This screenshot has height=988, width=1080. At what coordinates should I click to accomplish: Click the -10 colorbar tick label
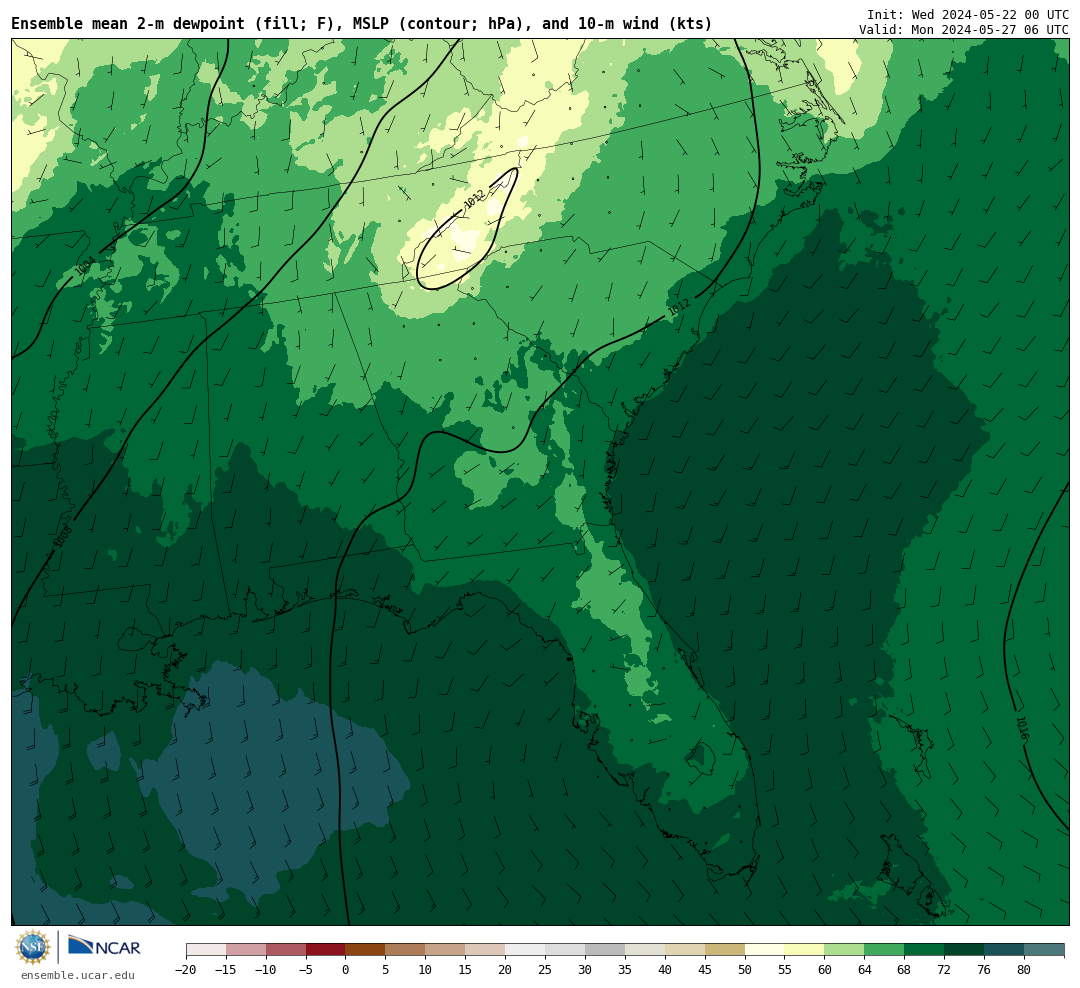point(266,970)
